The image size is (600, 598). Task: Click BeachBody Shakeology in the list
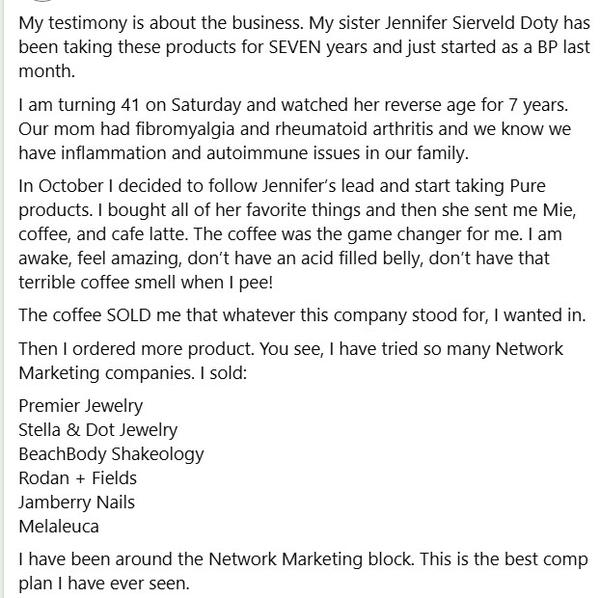click(x=111, y=454)
